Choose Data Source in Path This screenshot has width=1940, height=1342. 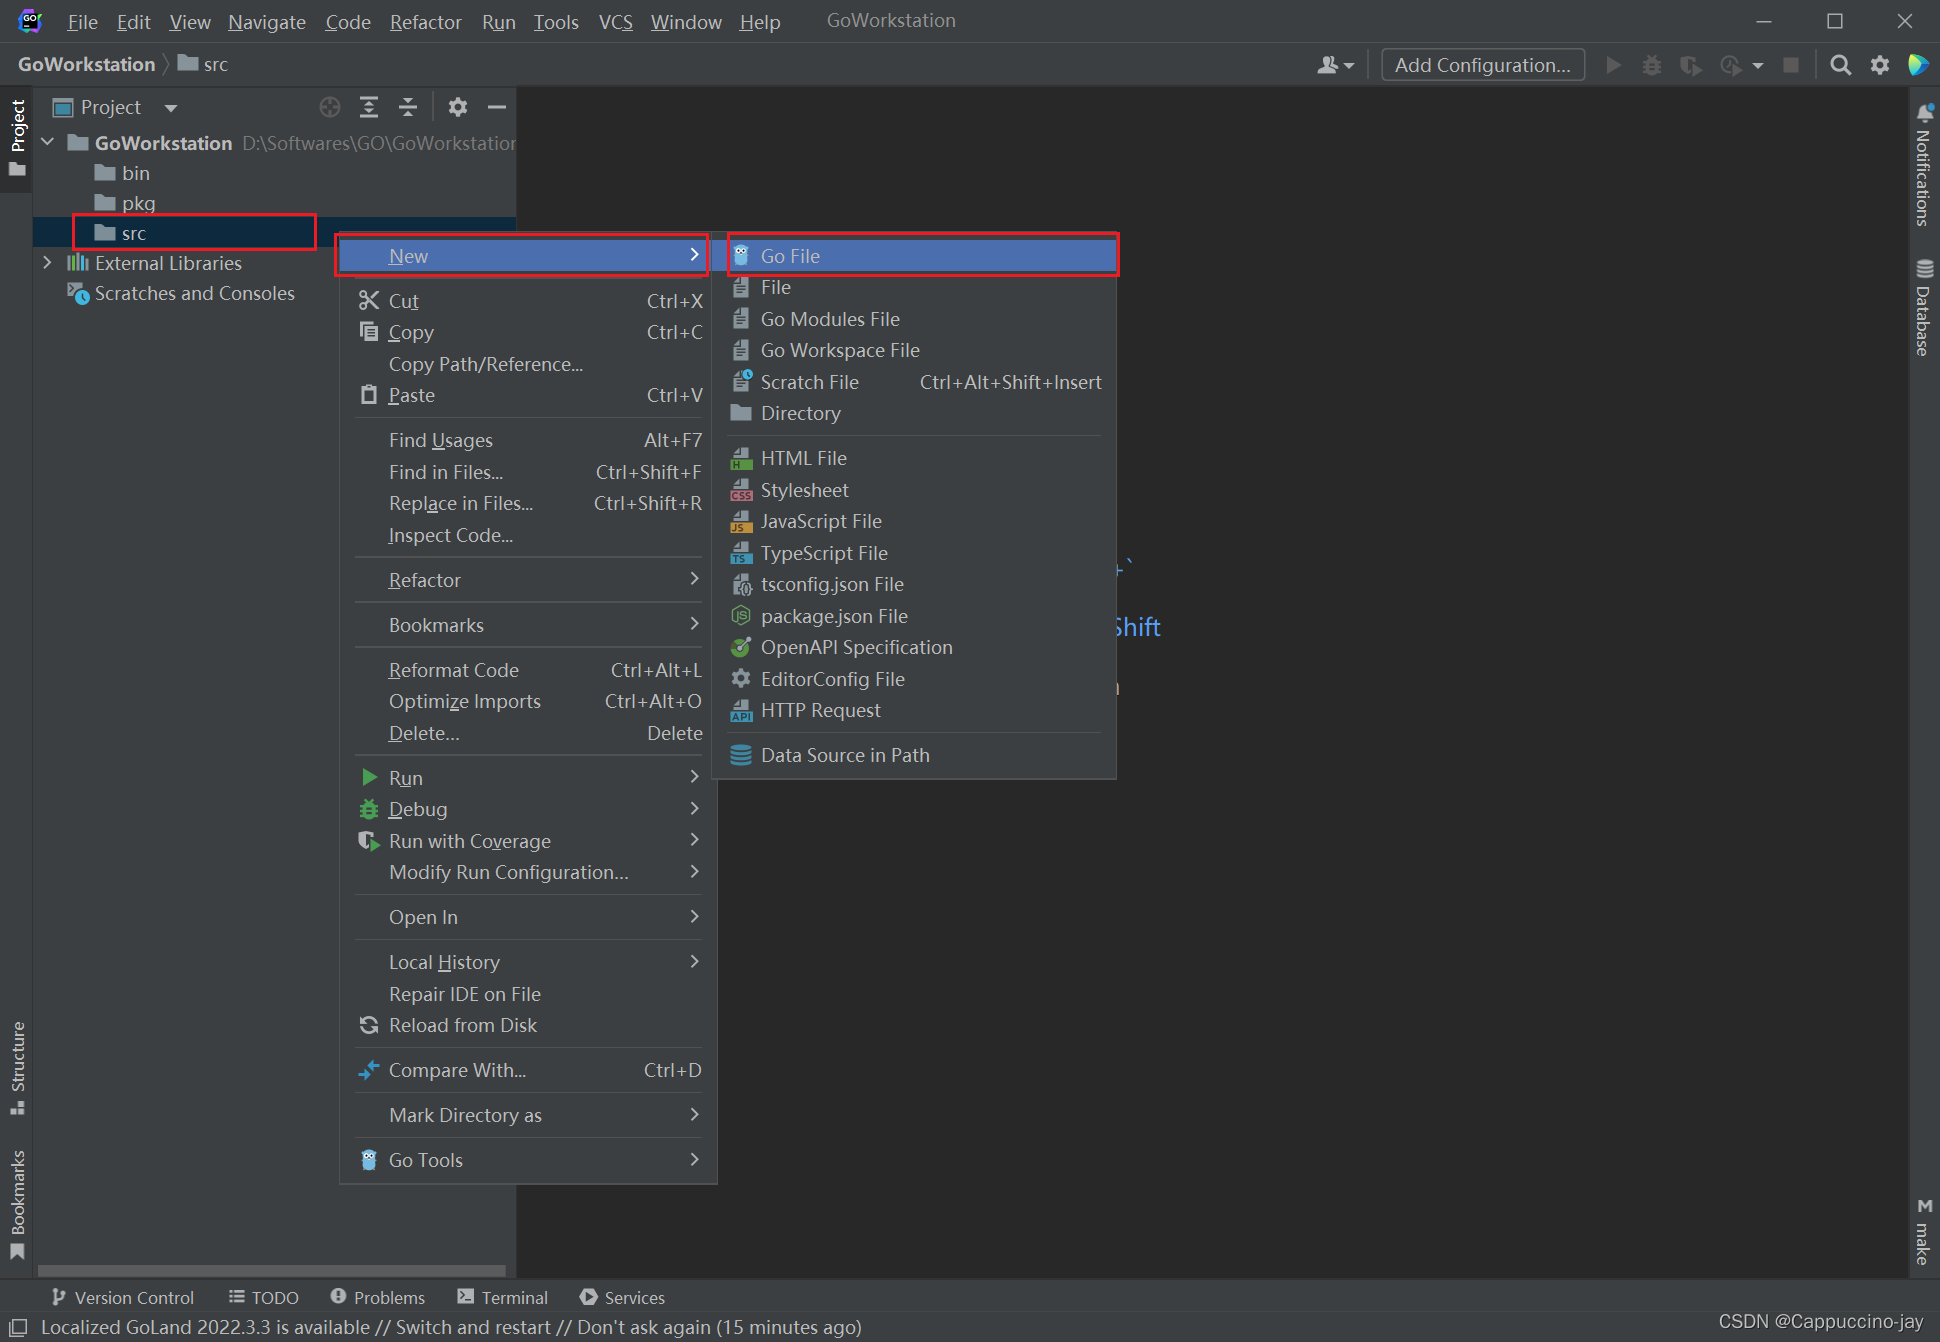click(914, 755)
